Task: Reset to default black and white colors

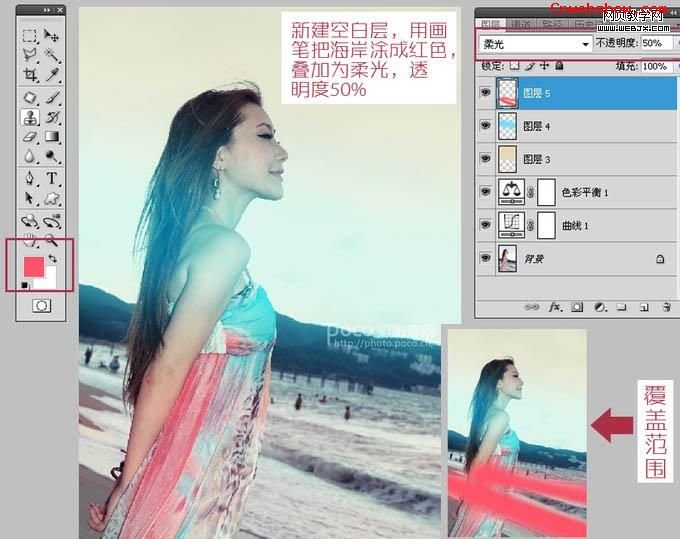Action: 25,285
